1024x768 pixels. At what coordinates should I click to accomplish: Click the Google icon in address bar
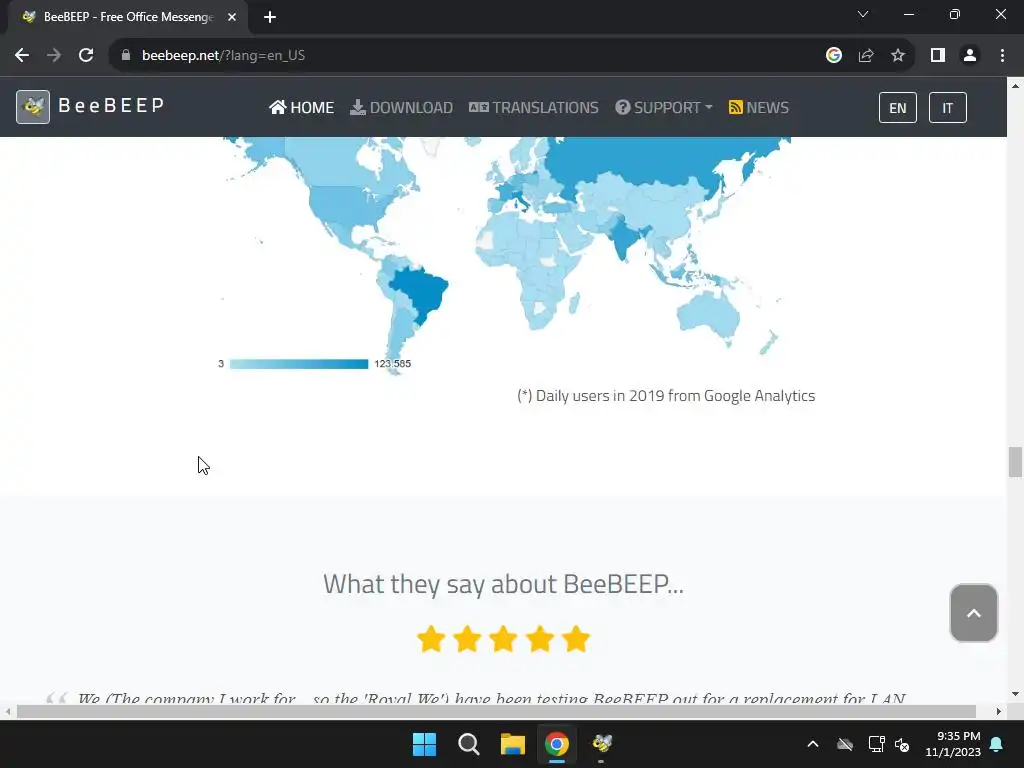pos(834,56)
